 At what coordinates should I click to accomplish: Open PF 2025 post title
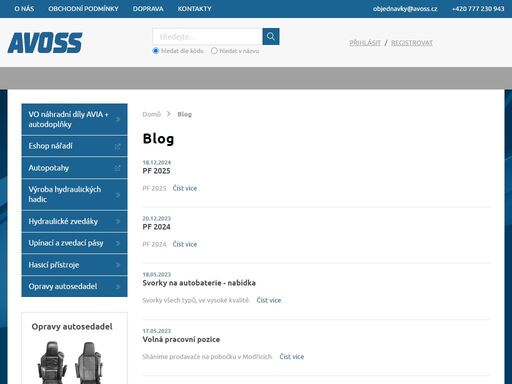tap(156, 171)
